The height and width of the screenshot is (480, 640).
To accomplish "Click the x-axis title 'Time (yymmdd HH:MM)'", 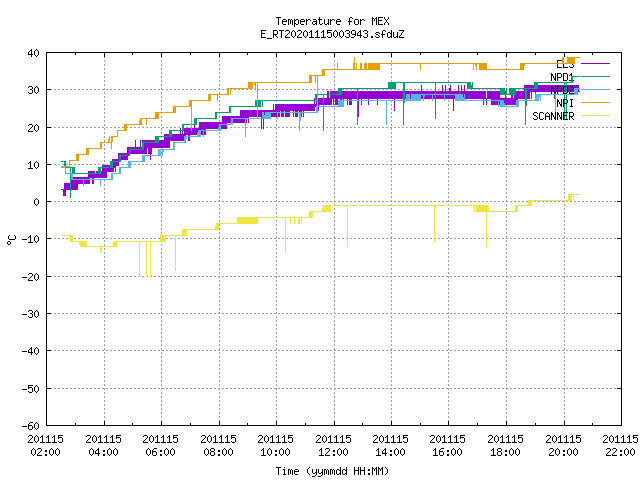I will (332, 471).
